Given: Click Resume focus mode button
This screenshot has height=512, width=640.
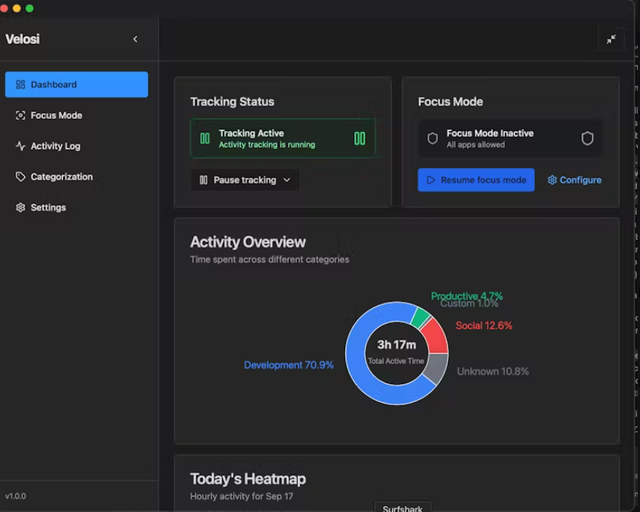Looking at the screenshot, I should [476, 180].
